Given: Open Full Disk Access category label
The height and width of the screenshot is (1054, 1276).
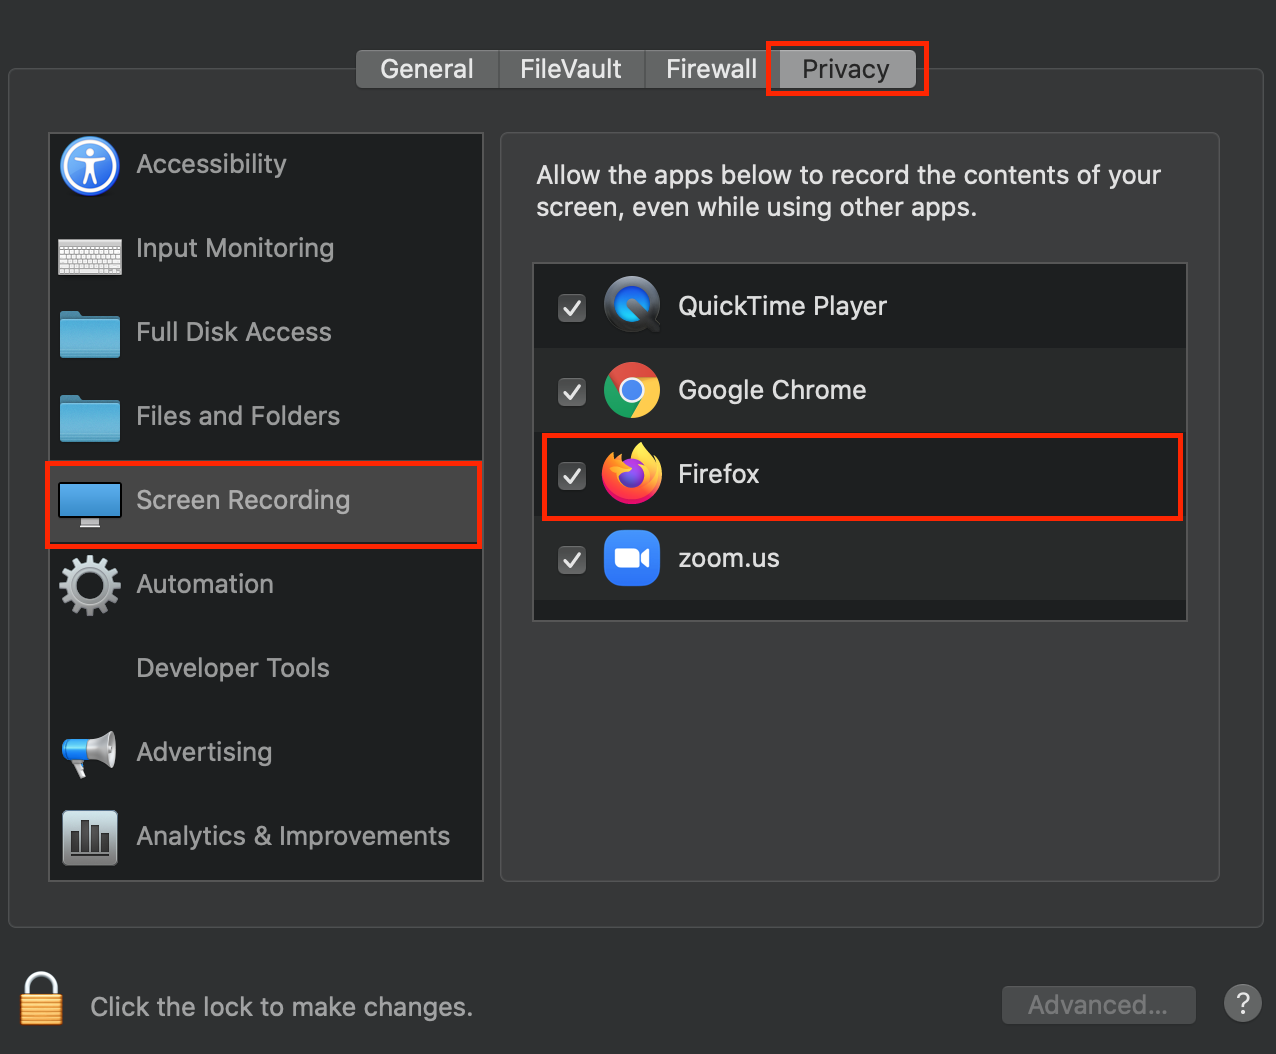Looking at the screenshot, I should pos(234,332).
